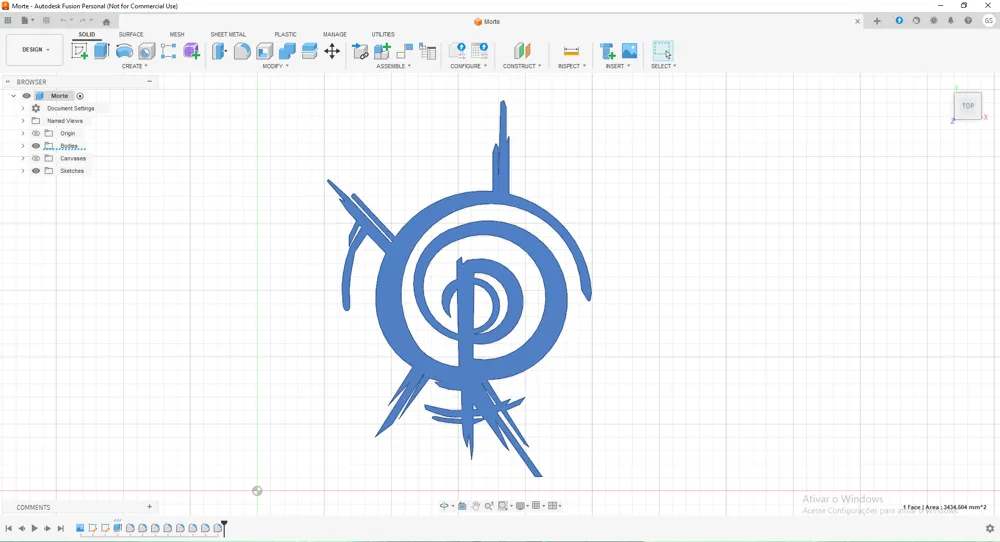Viewport: 1000px width, 542px height.
Task: Expand the Named Views tree node
Action: click(23, 121)
